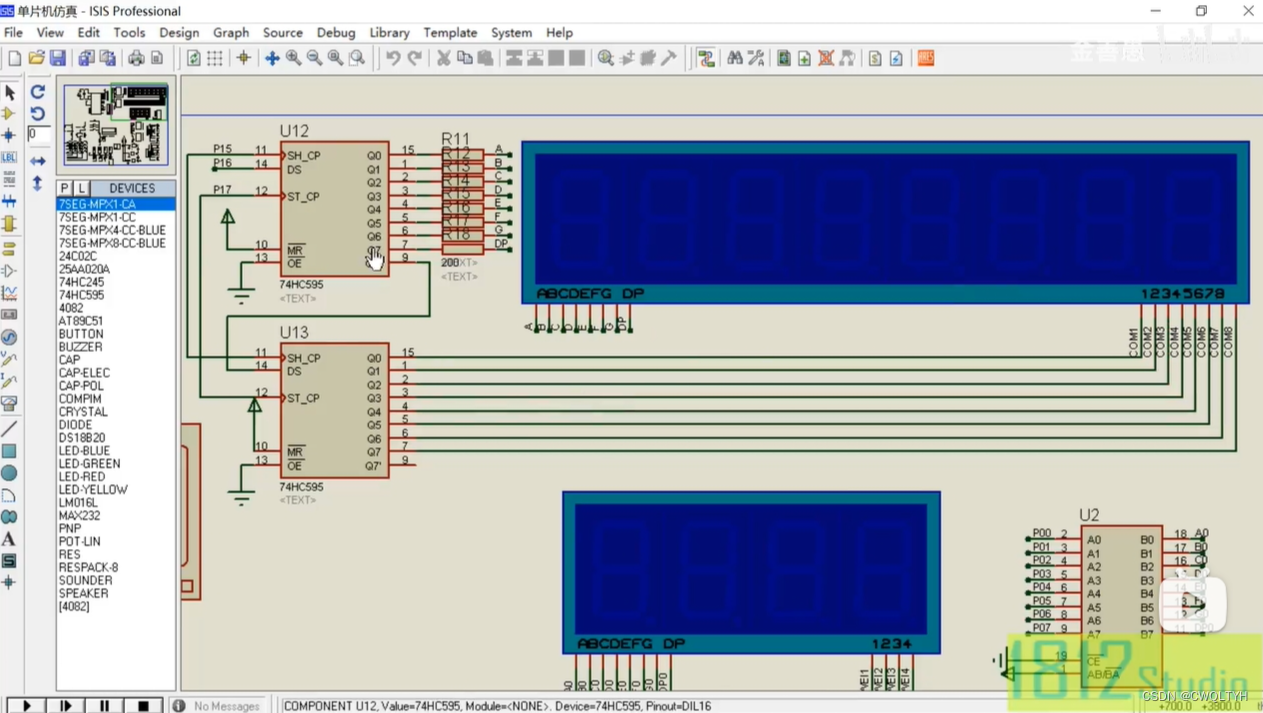1263x713 pixels.
Task: Click the rotation angle input field
Action: tap(39, 134)
